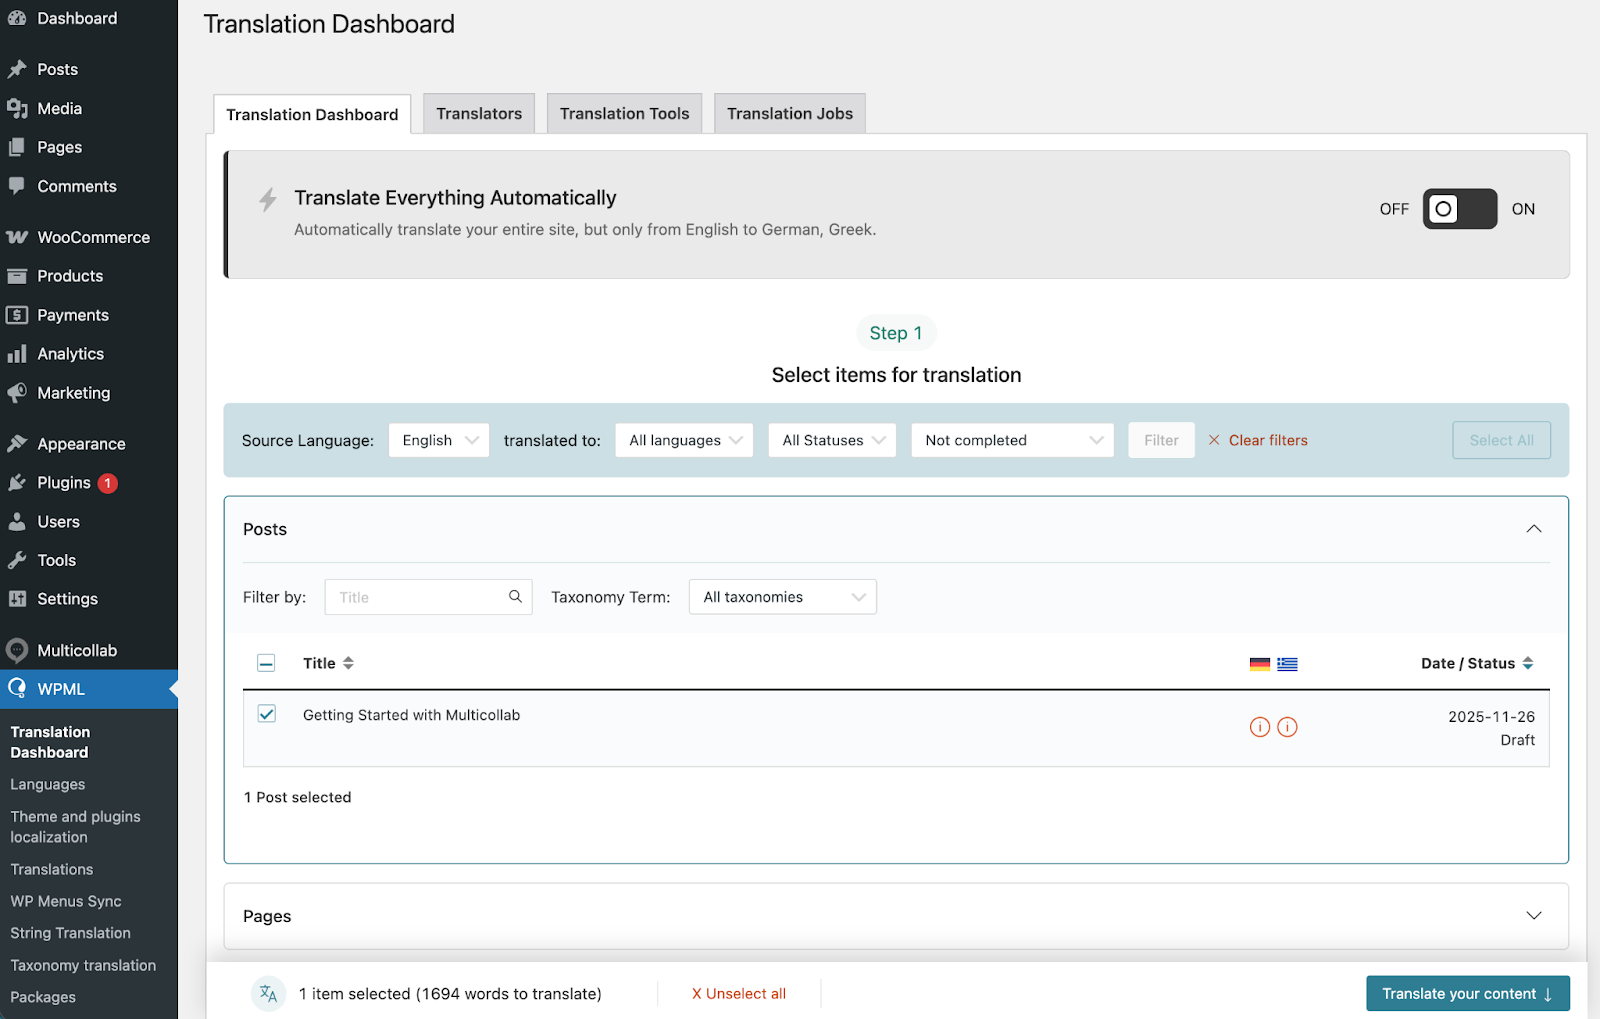
Task: Open the All languages dropdown
Action: (x=684, y=440)
